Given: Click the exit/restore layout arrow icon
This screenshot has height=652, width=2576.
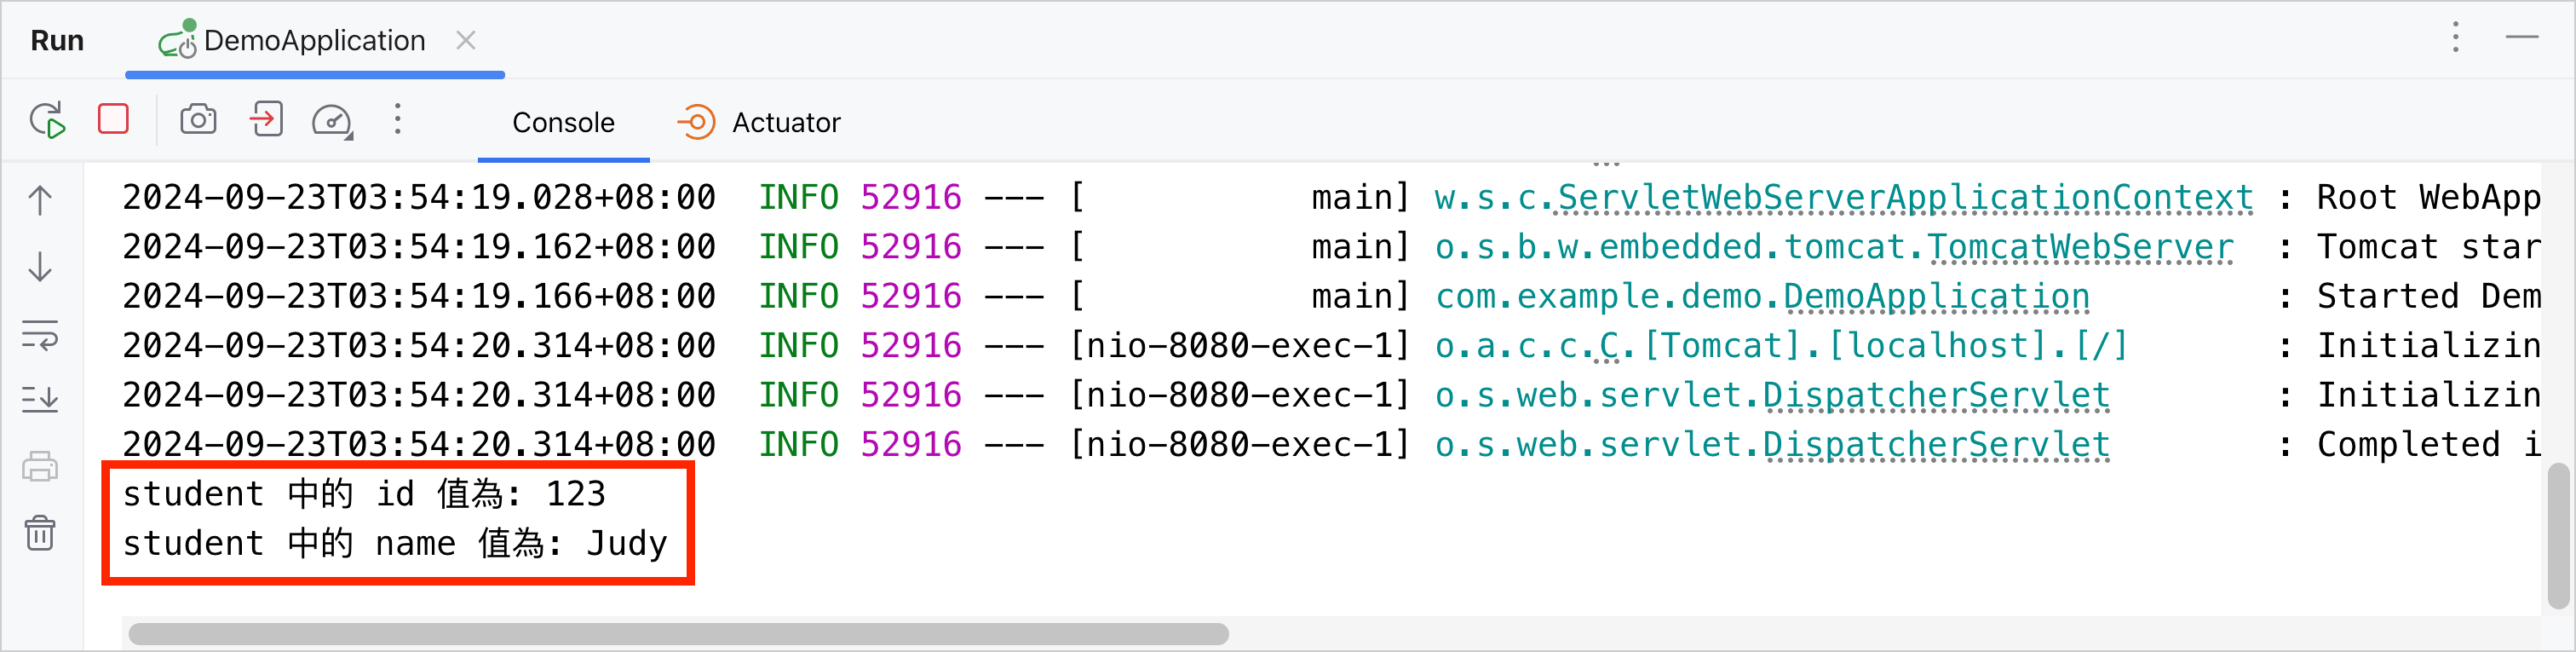Looking at the screenshot, I should [x=266, y=120].
